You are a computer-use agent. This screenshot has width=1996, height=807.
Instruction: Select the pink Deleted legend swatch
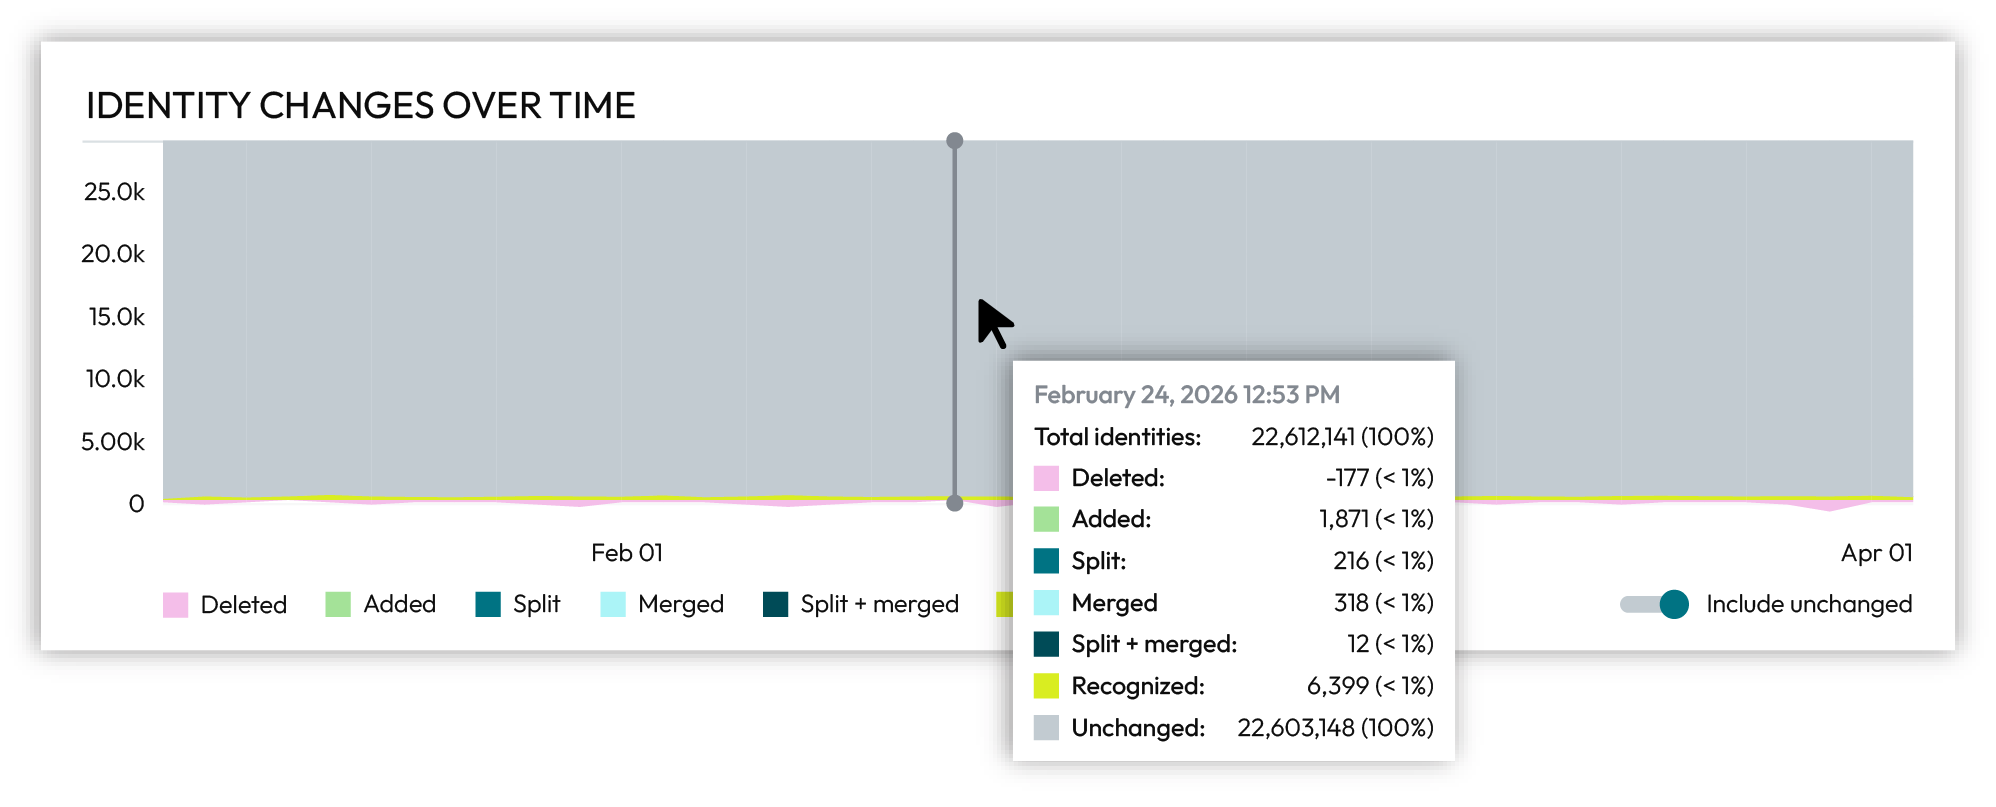[176, 604]
